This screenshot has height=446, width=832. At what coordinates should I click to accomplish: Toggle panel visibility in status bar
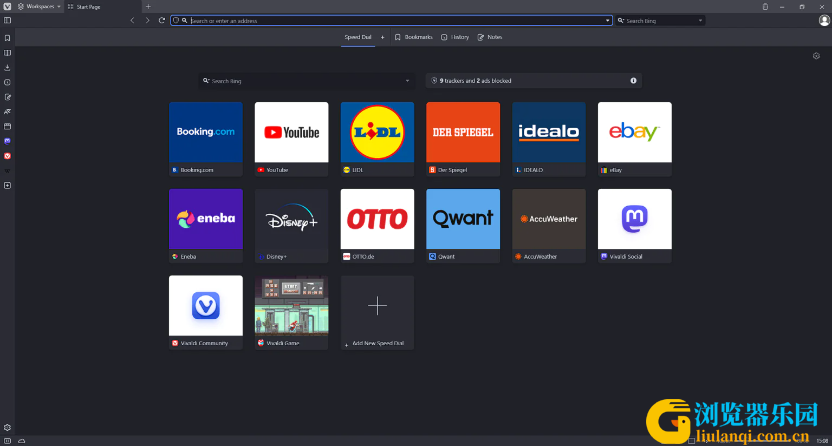click(7, 441)
